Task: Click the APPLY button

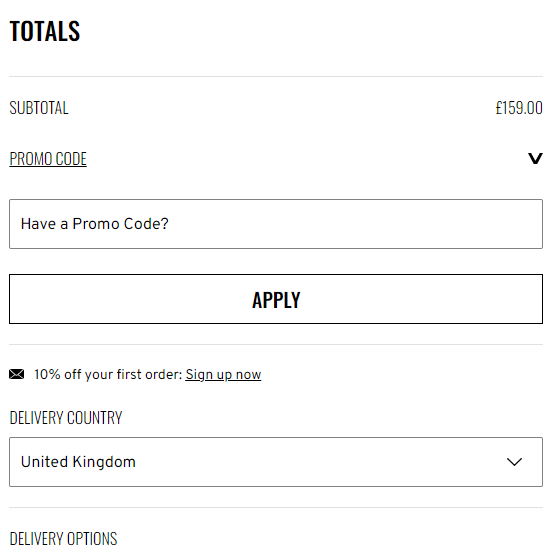Action: [x=276, y=299]
